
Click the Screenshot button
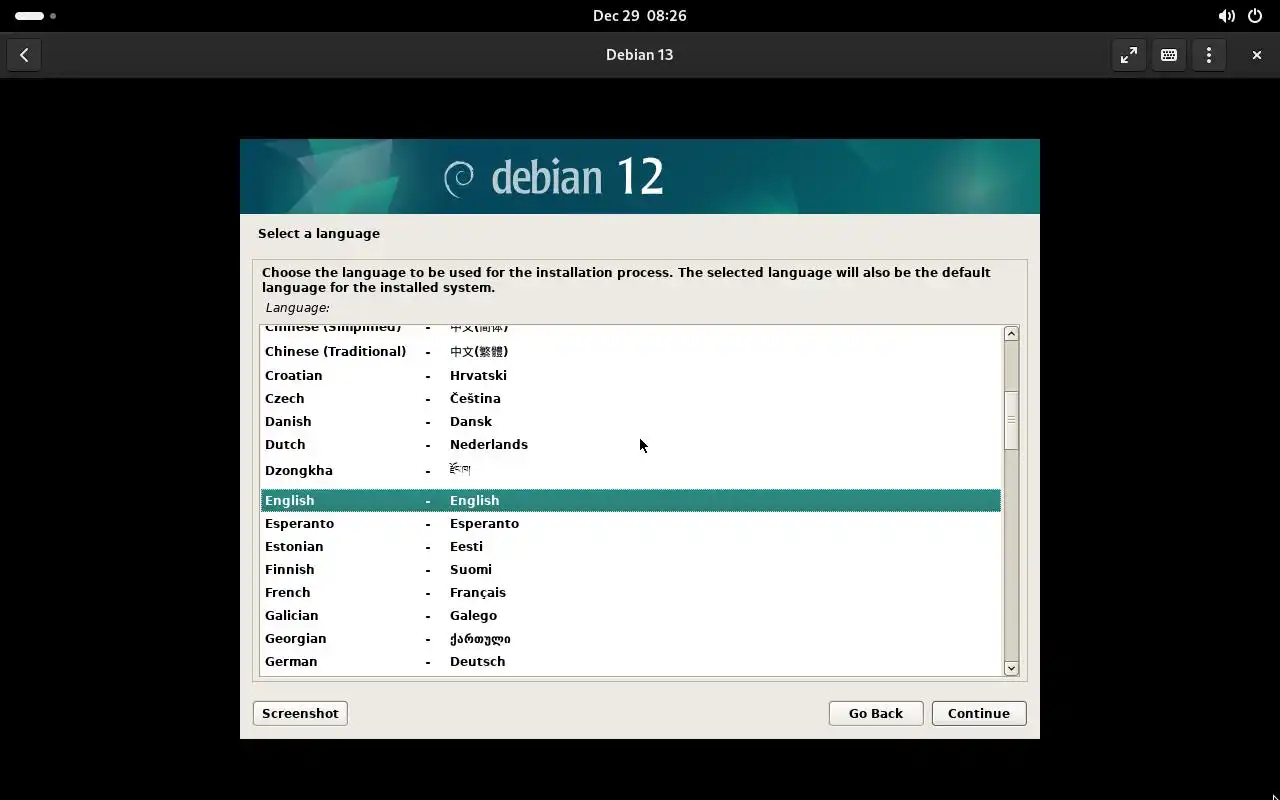coord(300,713)
